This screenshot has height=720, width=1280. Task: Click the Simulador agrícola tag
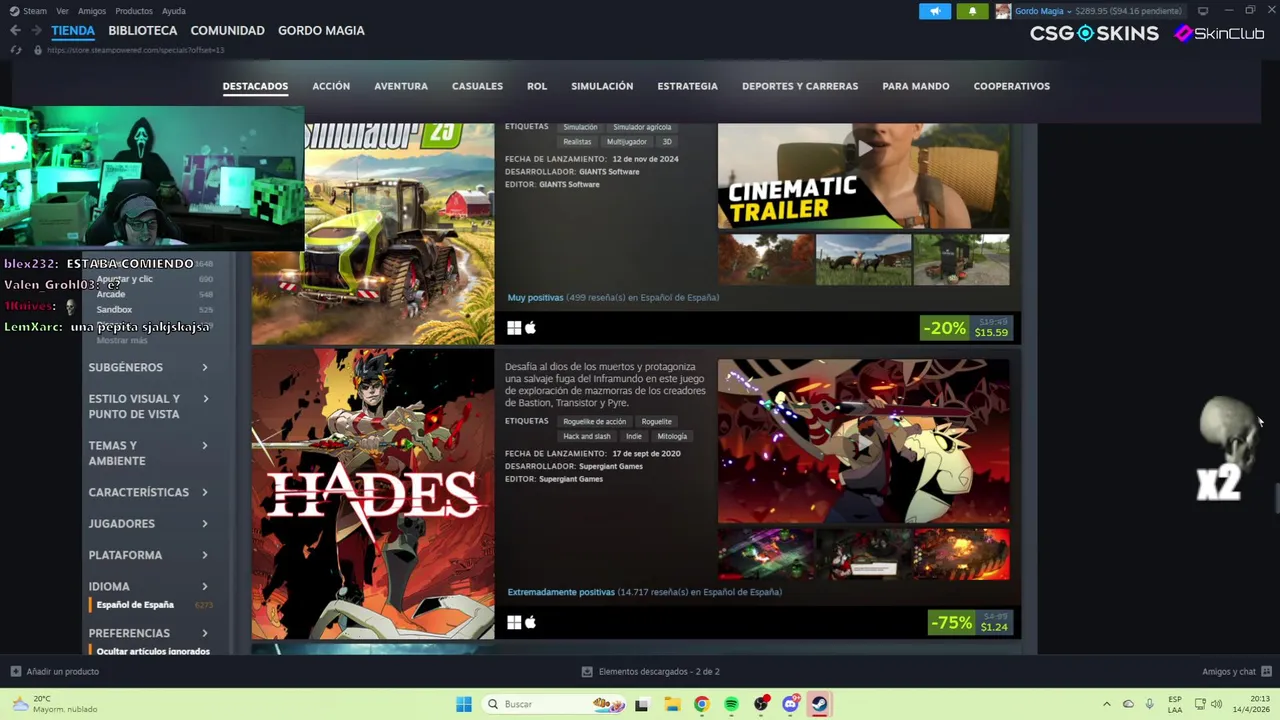[x=642, y=127]
